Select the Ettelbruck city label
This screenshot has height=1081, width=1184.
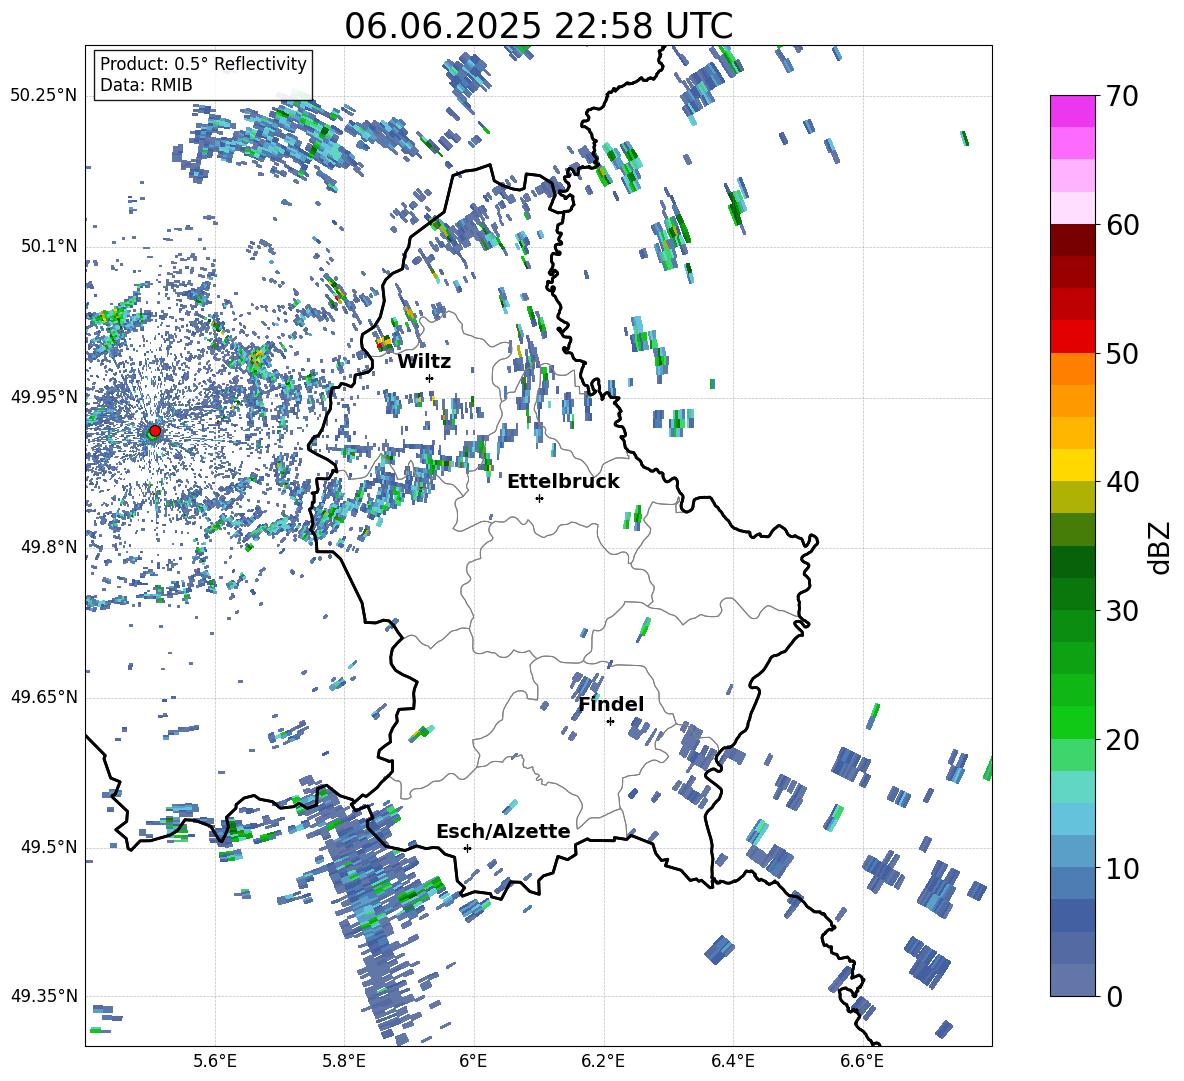pyautogui.click(x=563, y=482)
